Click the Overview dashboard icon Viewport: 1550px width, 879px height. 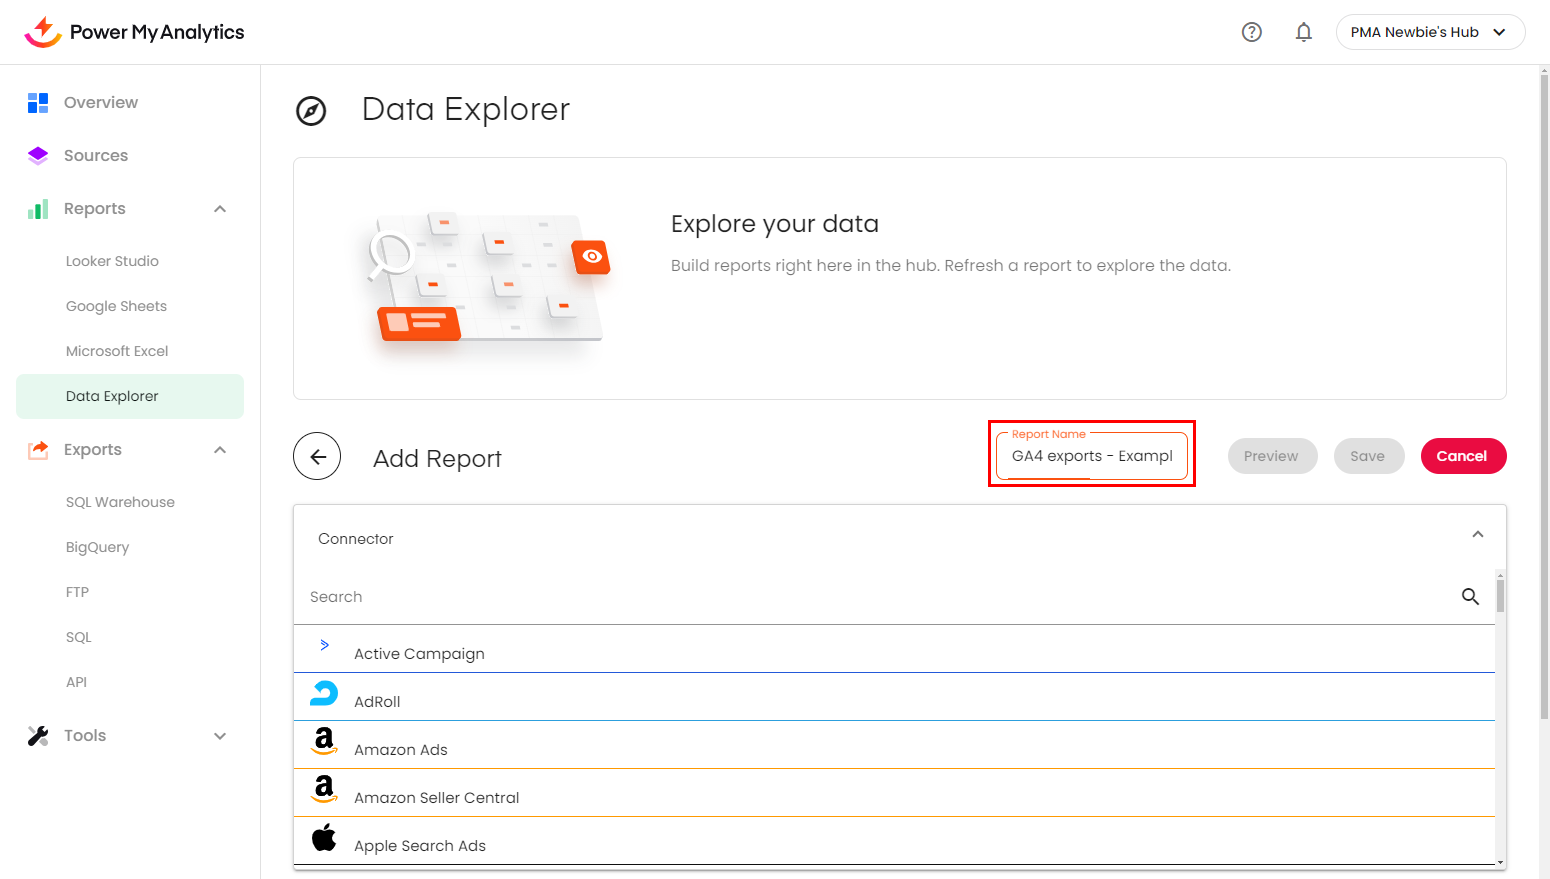tap(38, 103)
